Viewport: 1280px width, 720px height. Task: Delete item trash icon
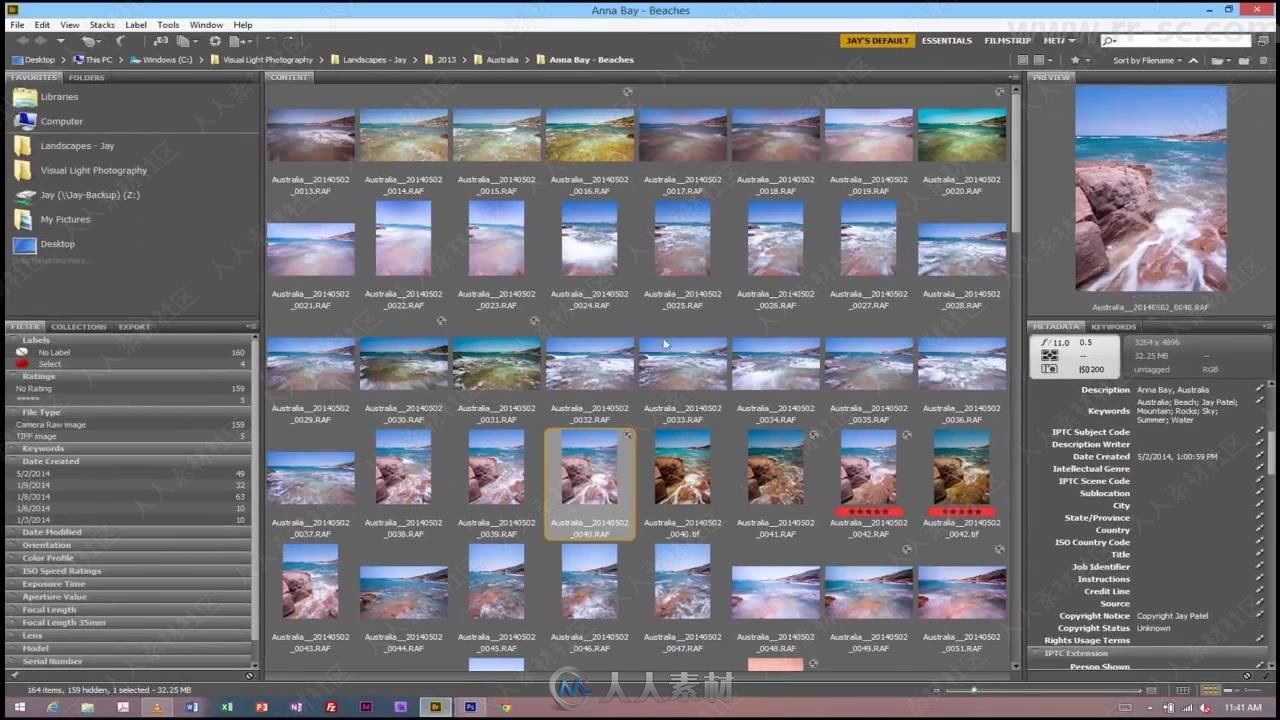[1264, 60]
